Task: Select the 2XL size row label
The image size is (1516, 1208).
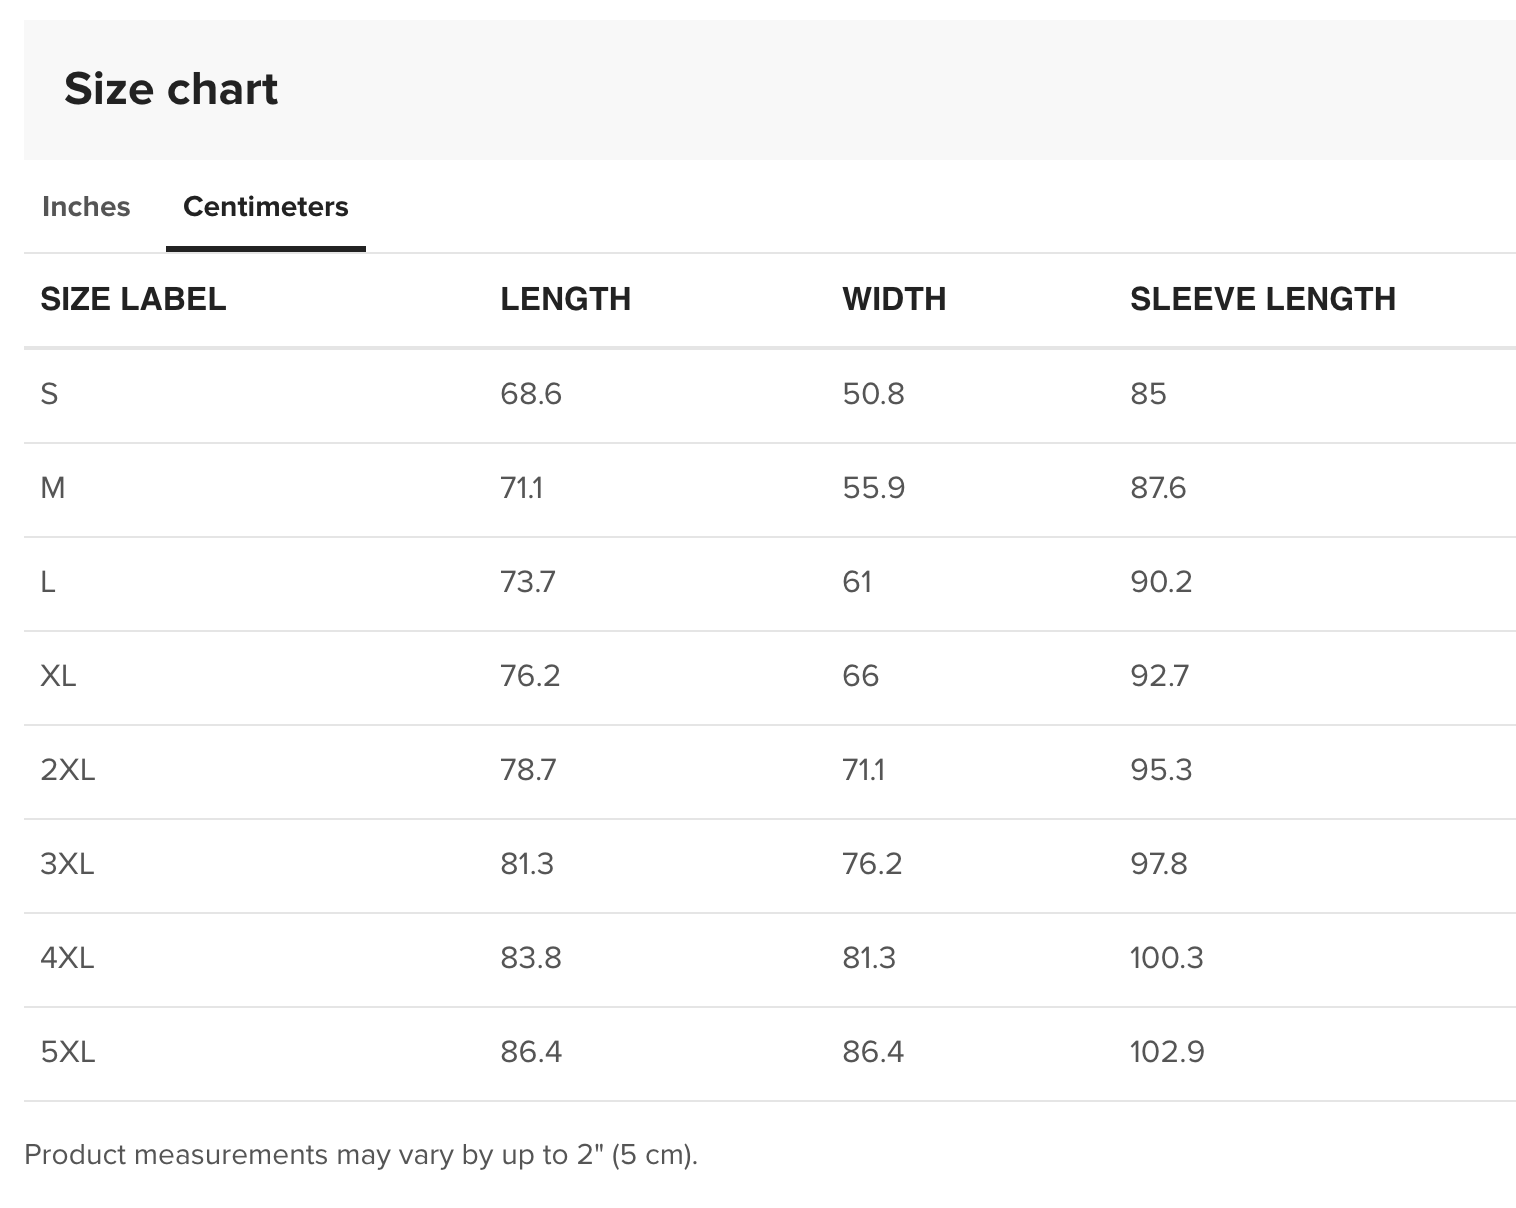Action: click(x=67, y=770)
